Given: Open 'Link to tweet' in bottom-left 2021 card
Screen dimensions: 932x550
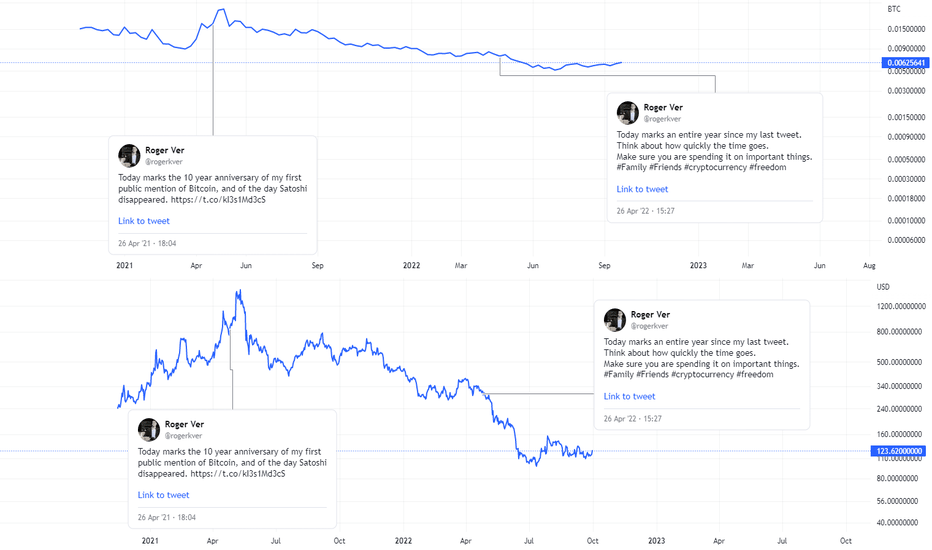Looking at the screenshot, I should click(x=163, y=495).
